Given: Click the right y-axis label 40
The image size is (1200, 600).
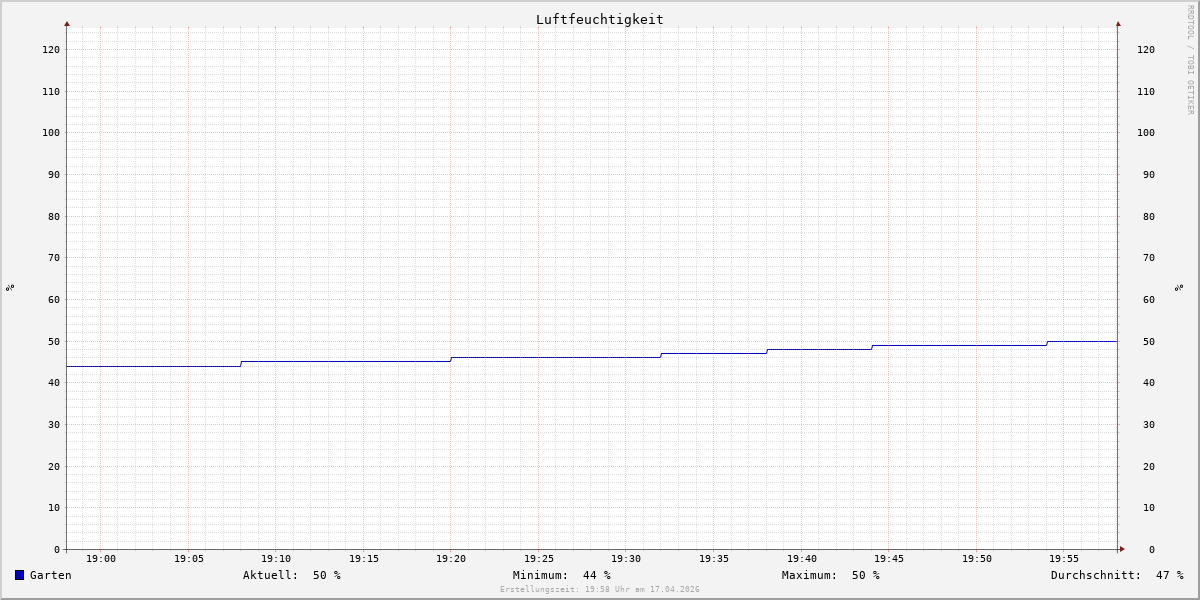Looking at the screenshot, I should point(1148,383).
